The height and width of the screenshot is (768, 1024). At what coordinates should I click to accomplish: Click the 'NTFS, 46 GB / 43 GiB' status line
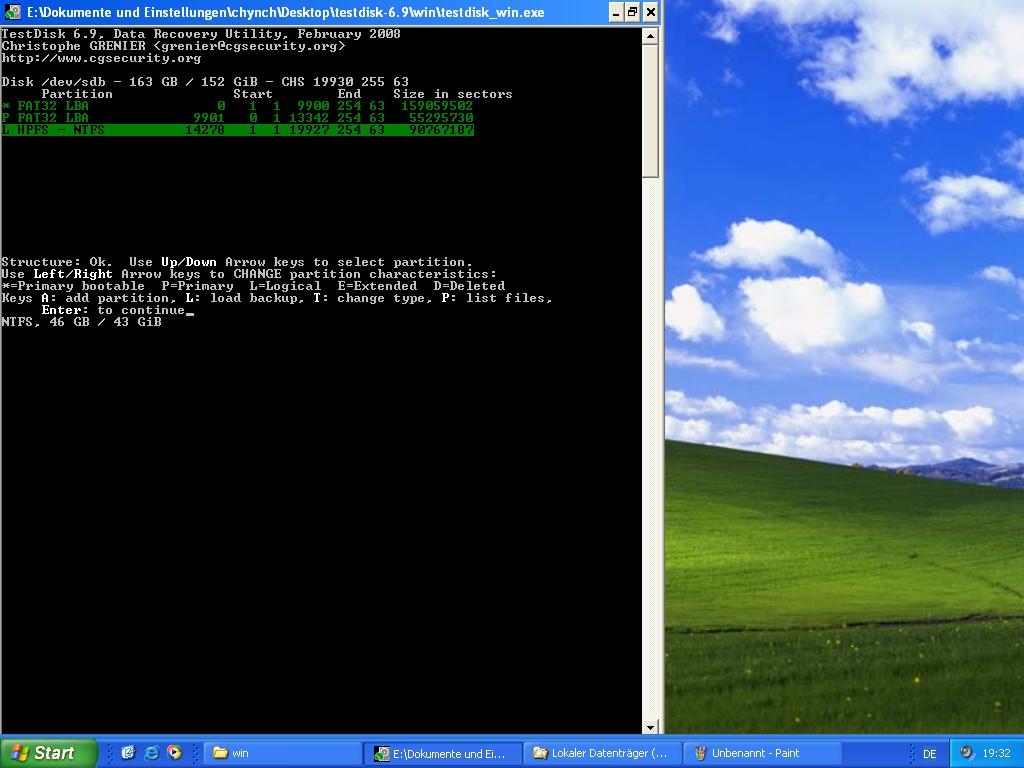(x=82, y=322)
